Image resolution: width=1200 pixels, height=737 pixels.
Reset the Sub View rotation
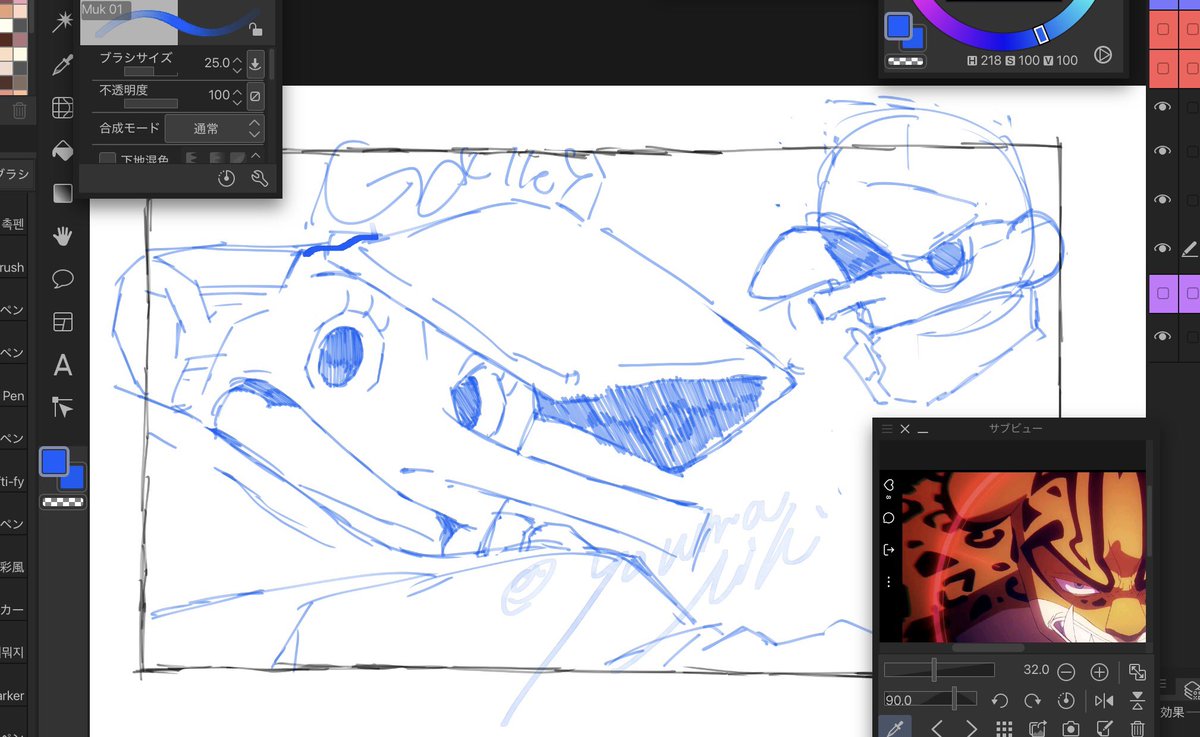tap(1066, 700)
